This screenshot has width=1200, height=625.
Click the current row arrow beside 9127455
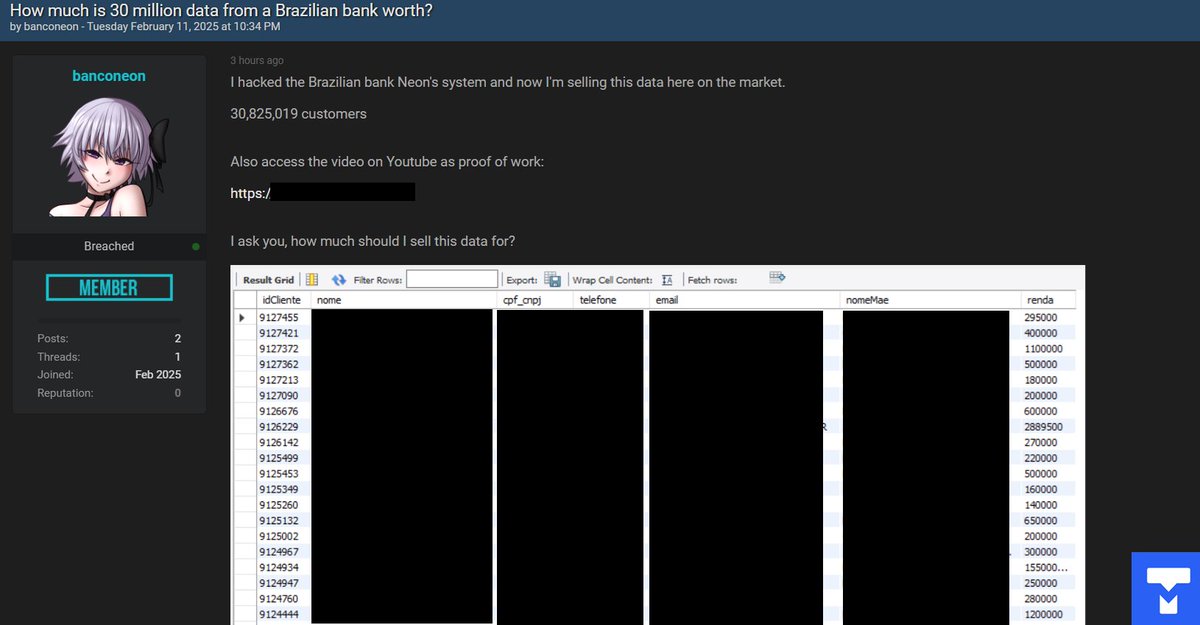[242, 317]
